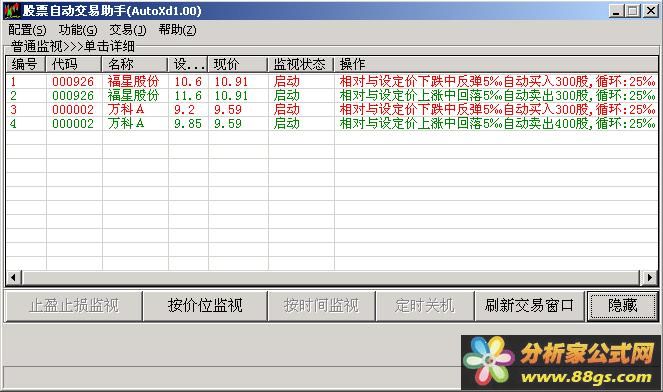Click set price 9.85
This screenshot has width=663, height=392.
188,123
